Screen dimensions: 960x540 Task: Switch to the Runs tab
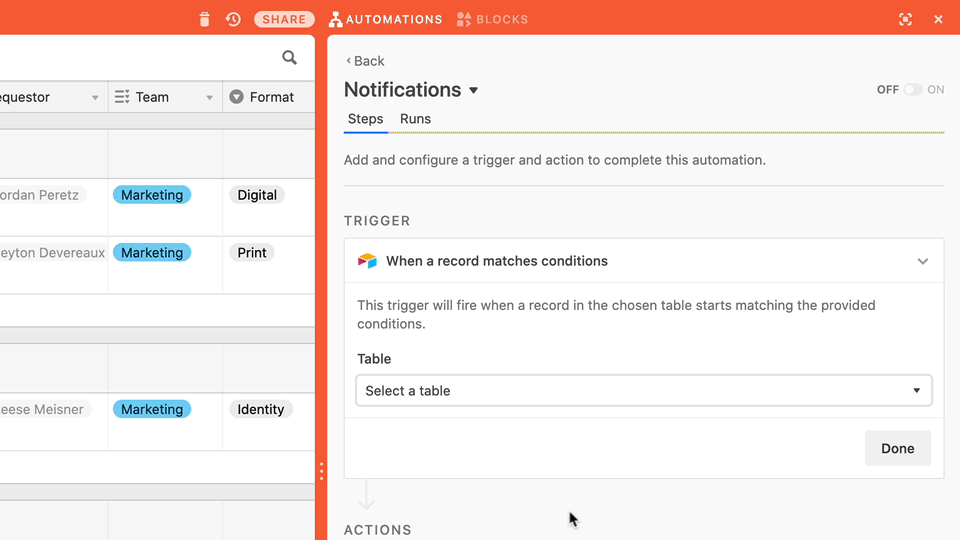point(415,119)
